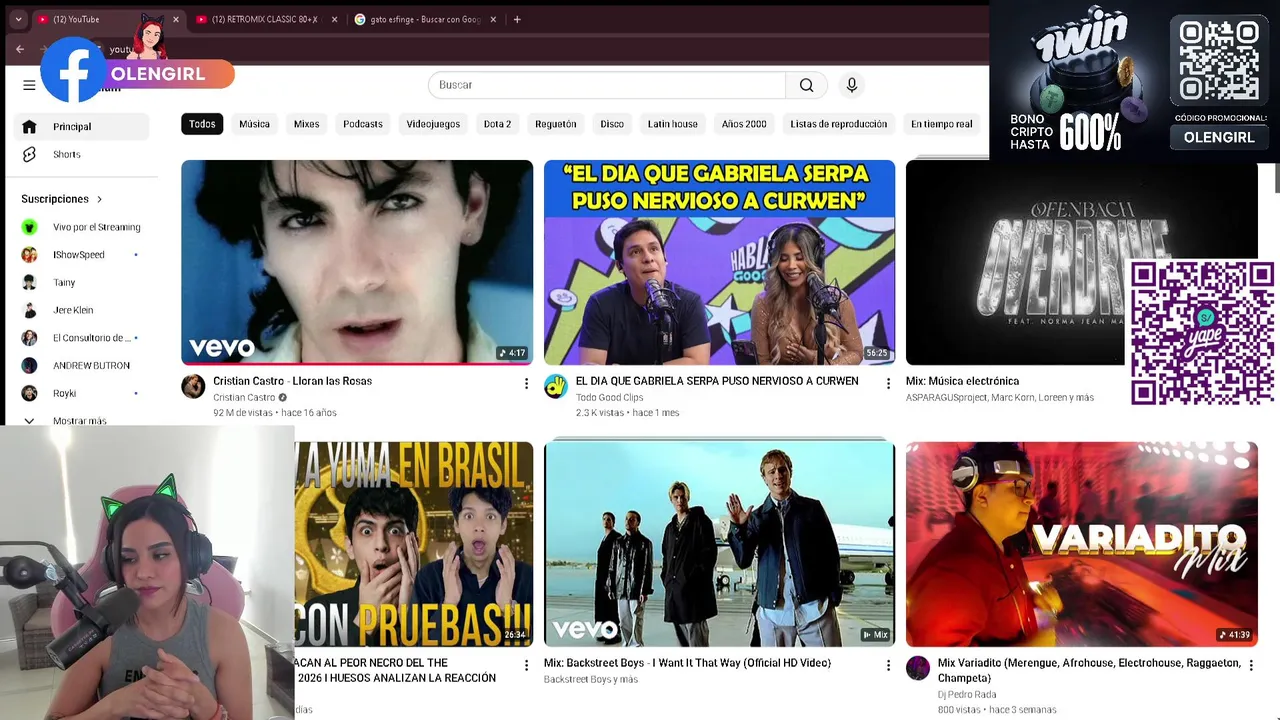The width and height of the screenshot is (1280, 720).
Task: Play the CON PRUEBAS video thumbnail
Action: [414, 544]
